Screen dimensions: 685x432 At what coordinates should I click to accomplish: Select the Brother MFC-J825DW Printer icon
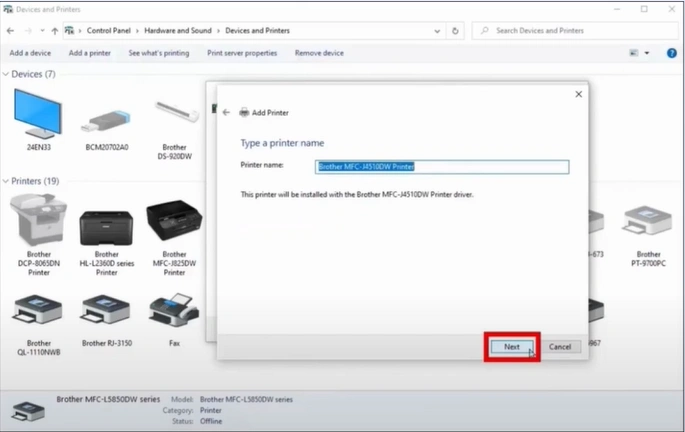(174, 225)
